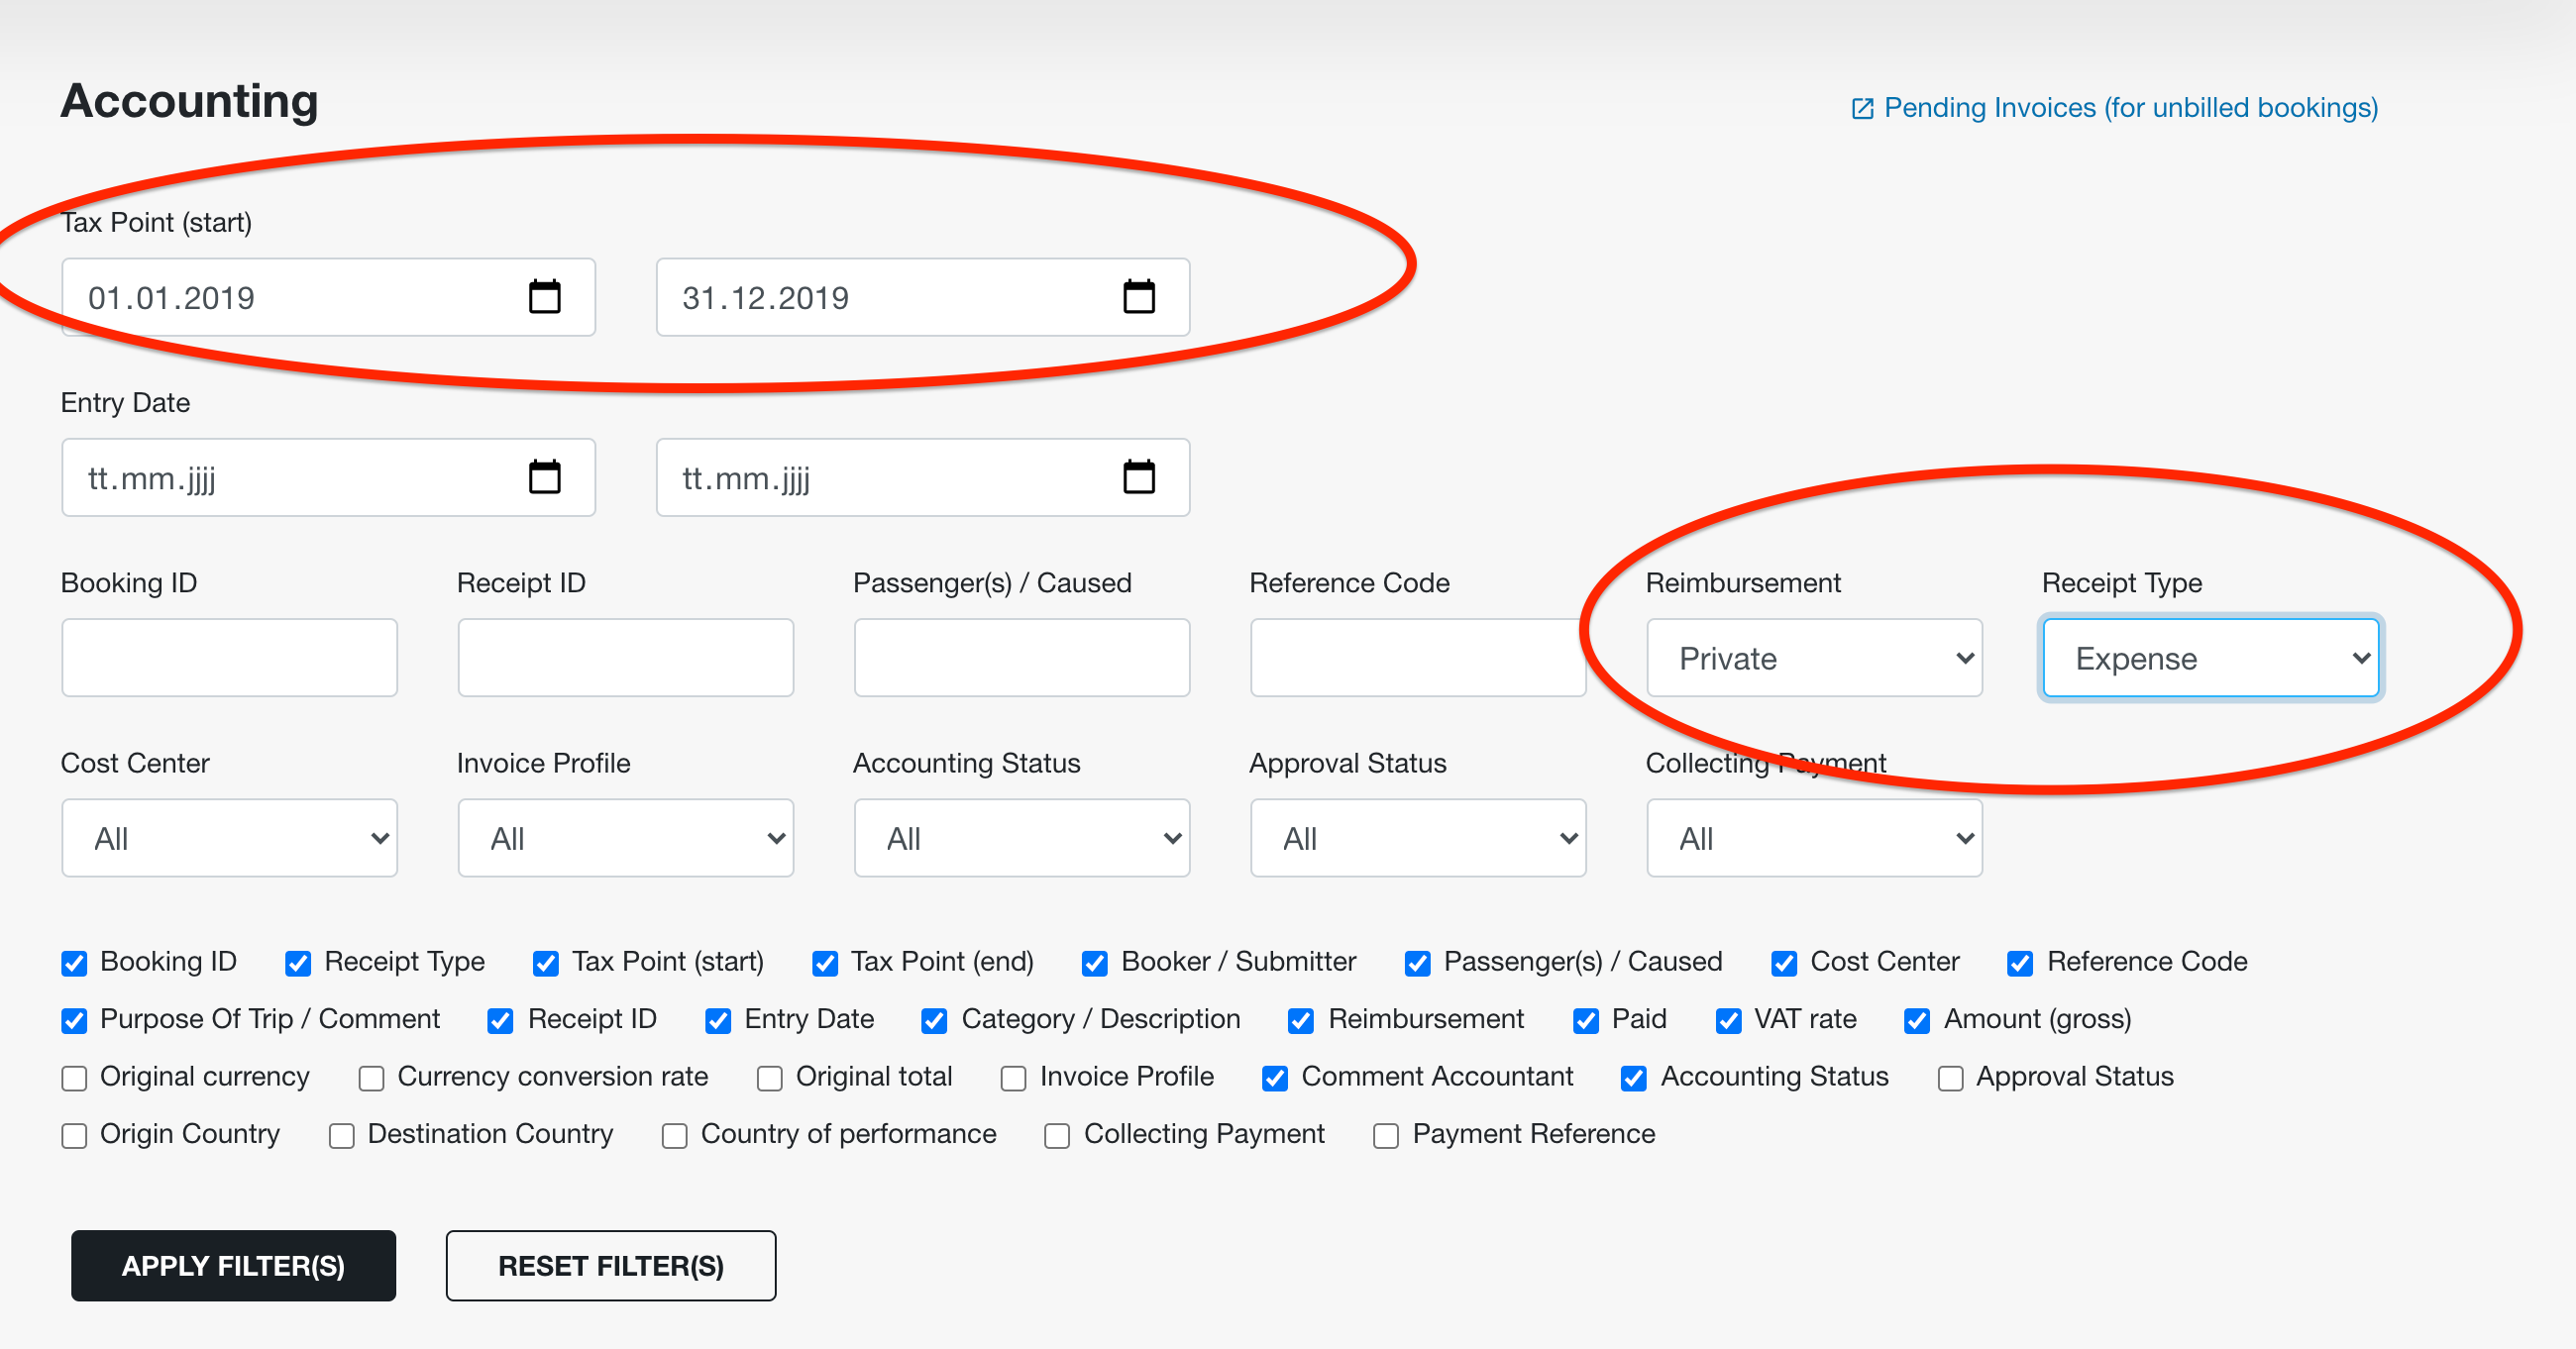This screenshot has height=1349, width=2576.
Task: Open calendar picker for Tax Point start date
Action: [x=544, y=297]
